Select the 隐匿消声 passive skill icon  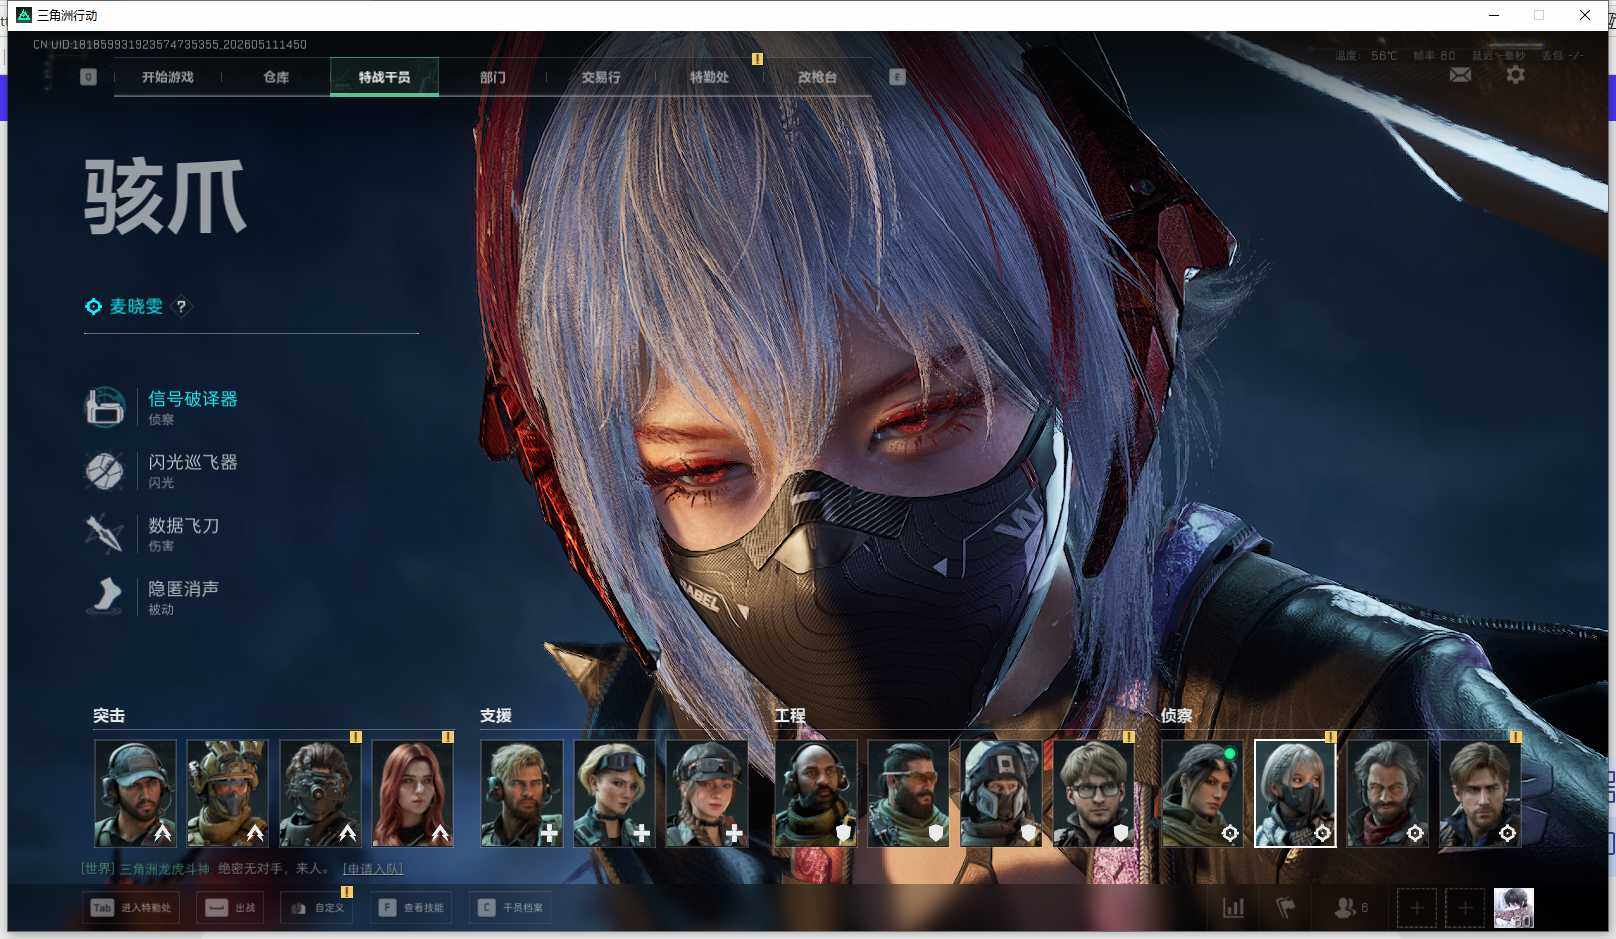pyautogui.click(x=105, y=596)
